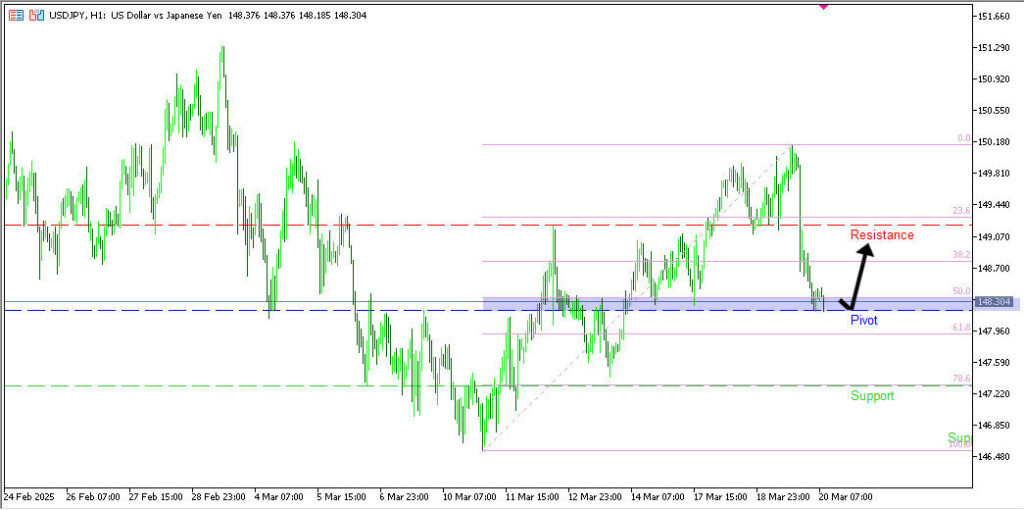
Task: Click the Fibonacci 38.2 level label
Action: (x=961, y=255)
